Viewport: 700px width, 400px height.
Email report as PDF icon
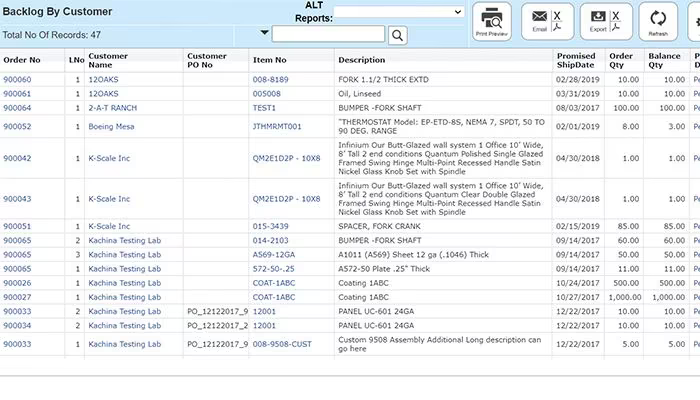click(557, 28)
